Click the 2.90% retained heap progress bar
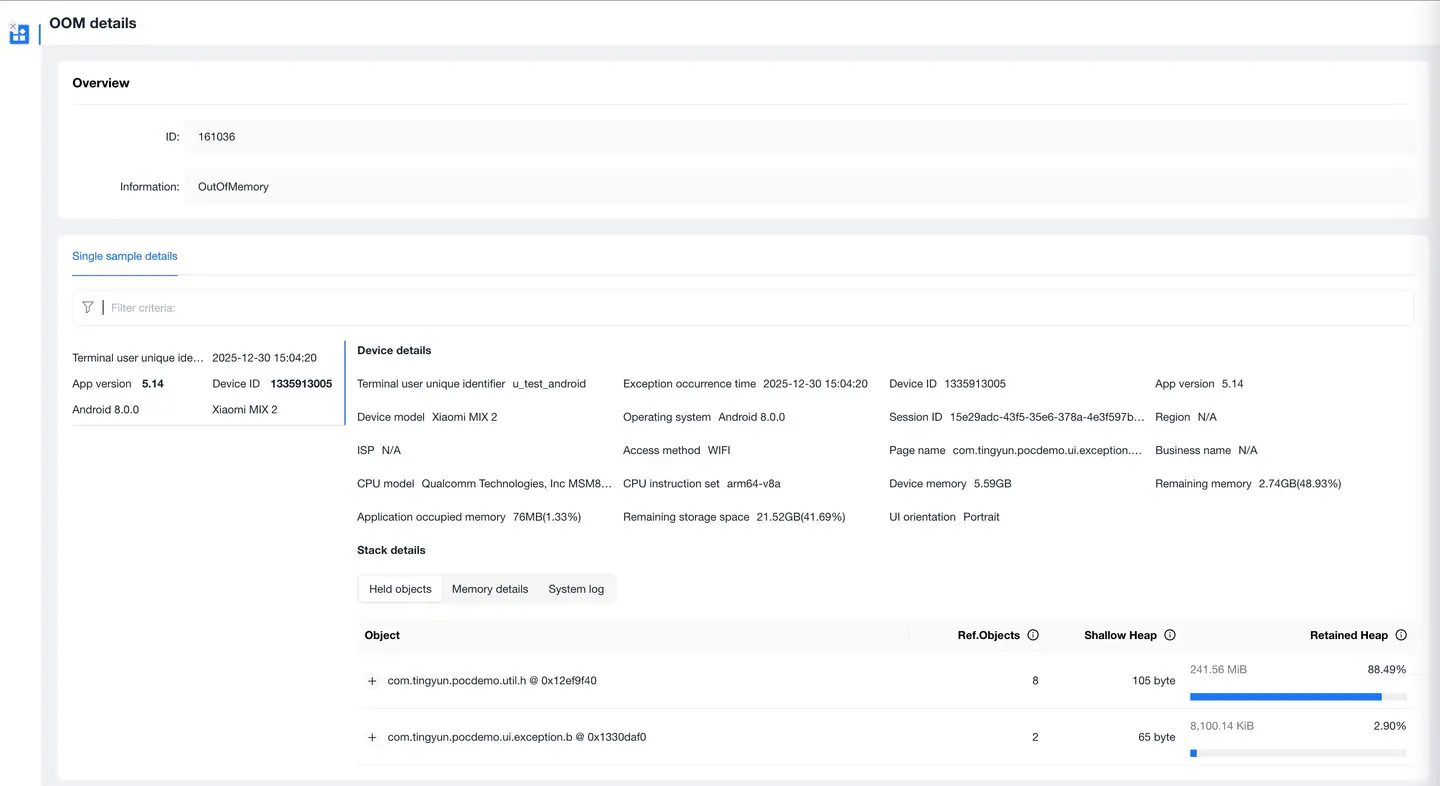This screenshot has width=1440, height=786. coord(1297,753)
